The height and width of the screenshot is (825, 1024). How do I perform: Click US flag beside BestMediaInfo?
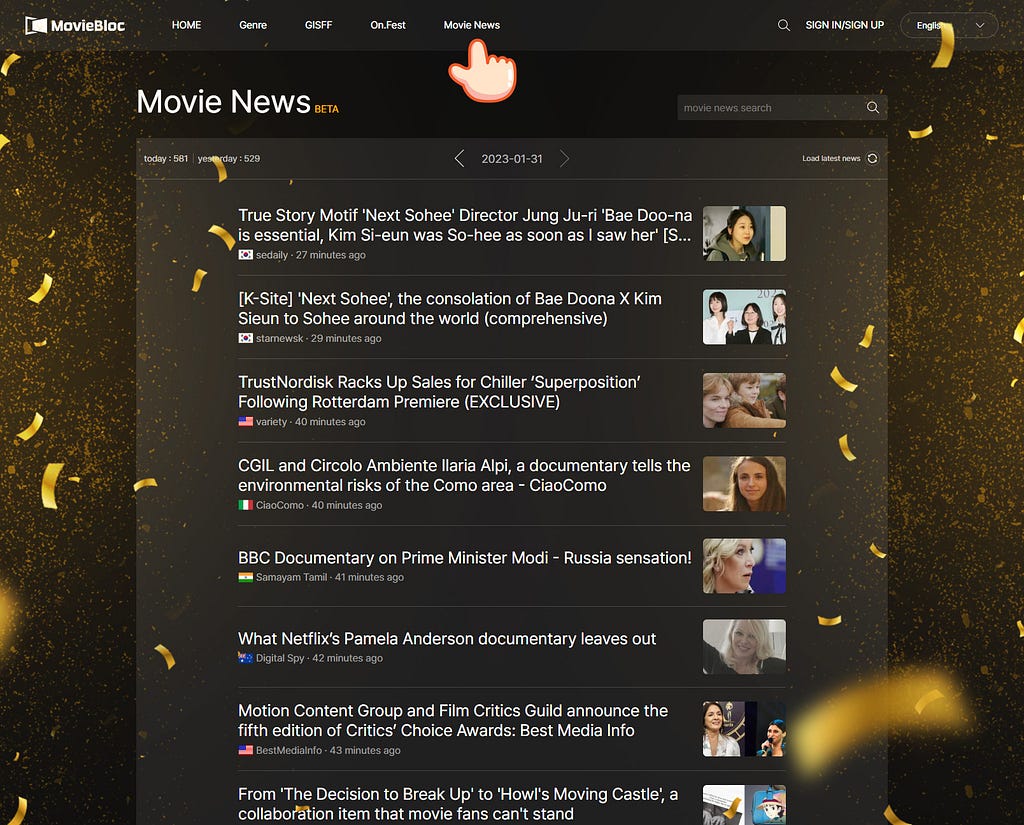point(246,751)
